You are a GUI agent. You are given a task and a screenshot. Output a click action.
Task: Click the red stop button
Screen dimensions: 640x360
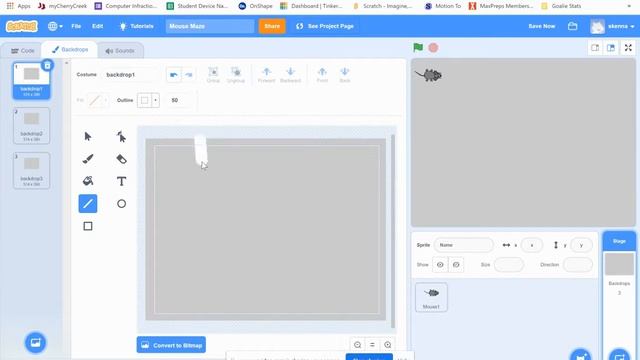[433, 48]
